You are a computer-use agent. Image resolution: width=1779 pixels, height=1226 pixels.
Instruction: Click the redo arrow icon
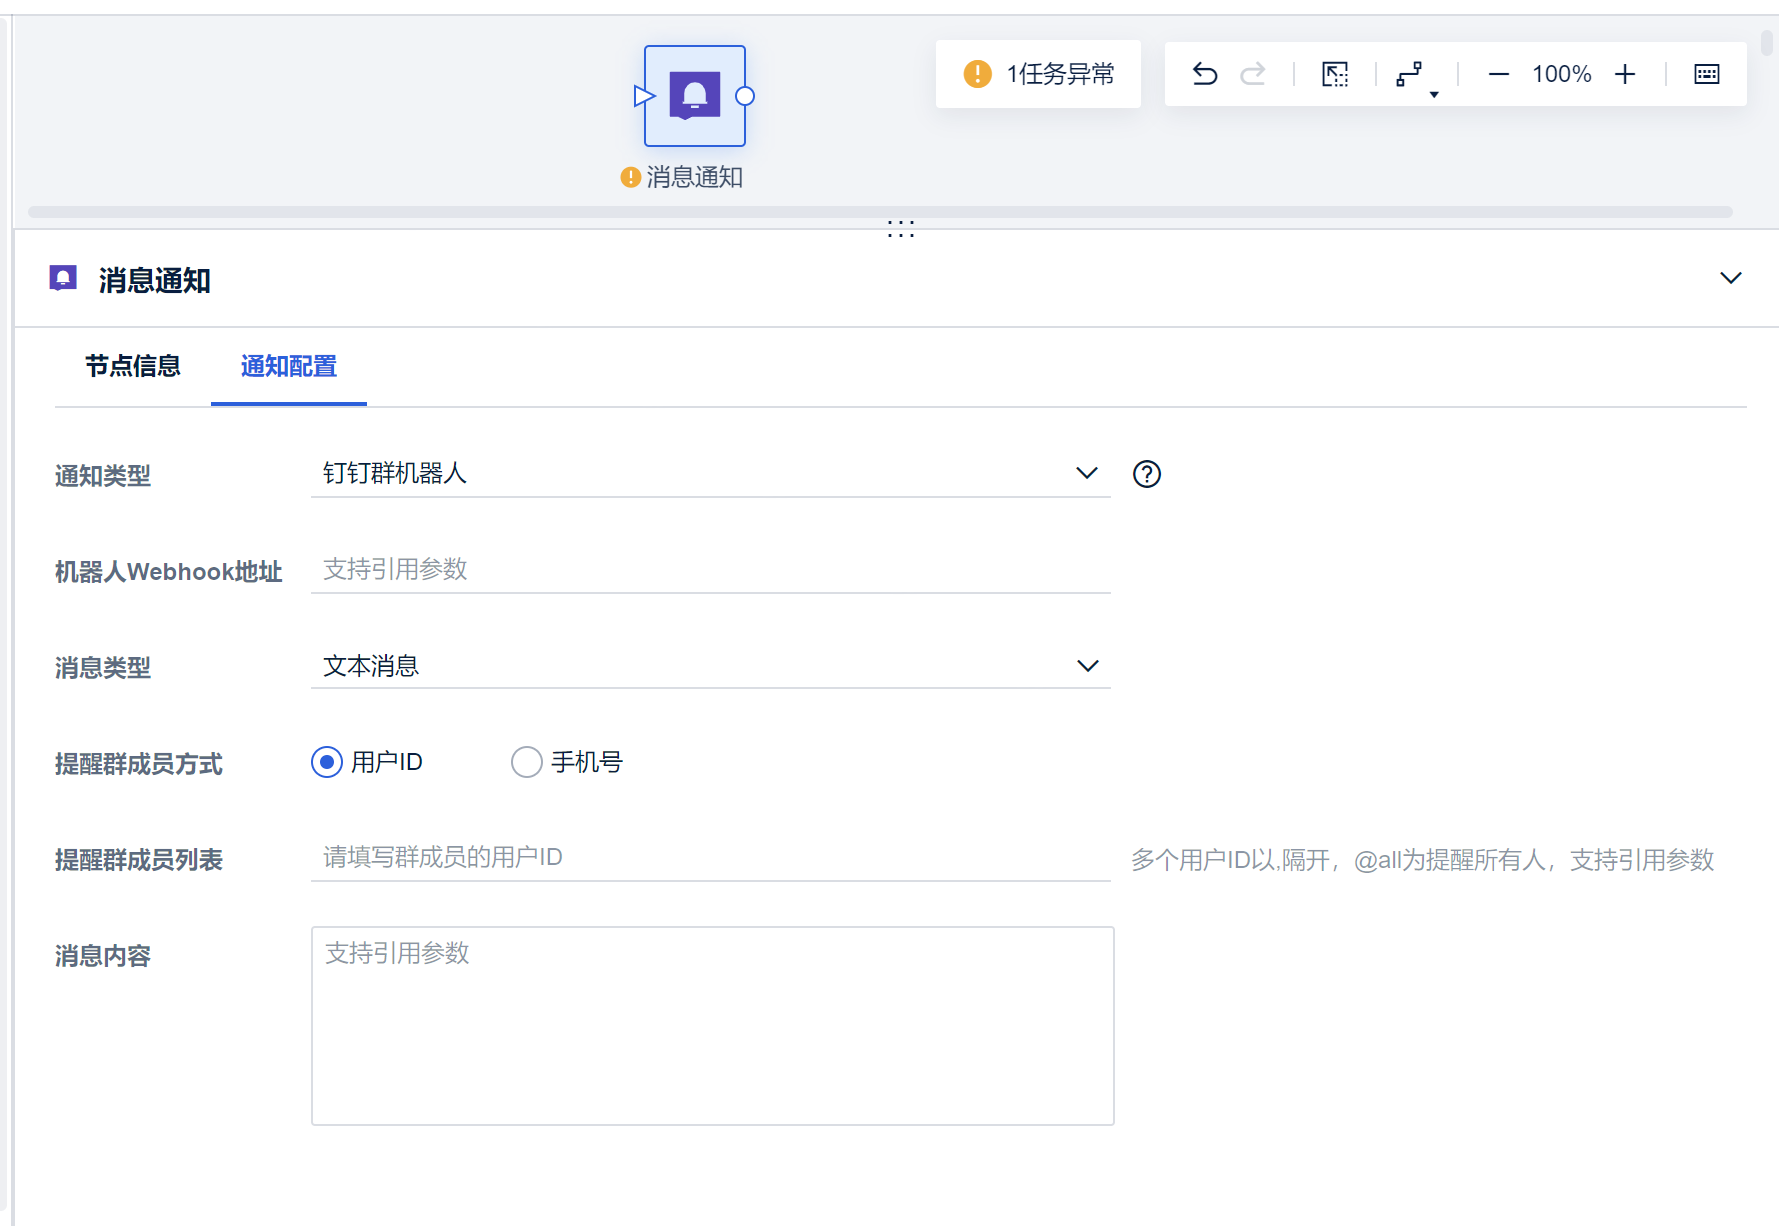[1252, 74]
